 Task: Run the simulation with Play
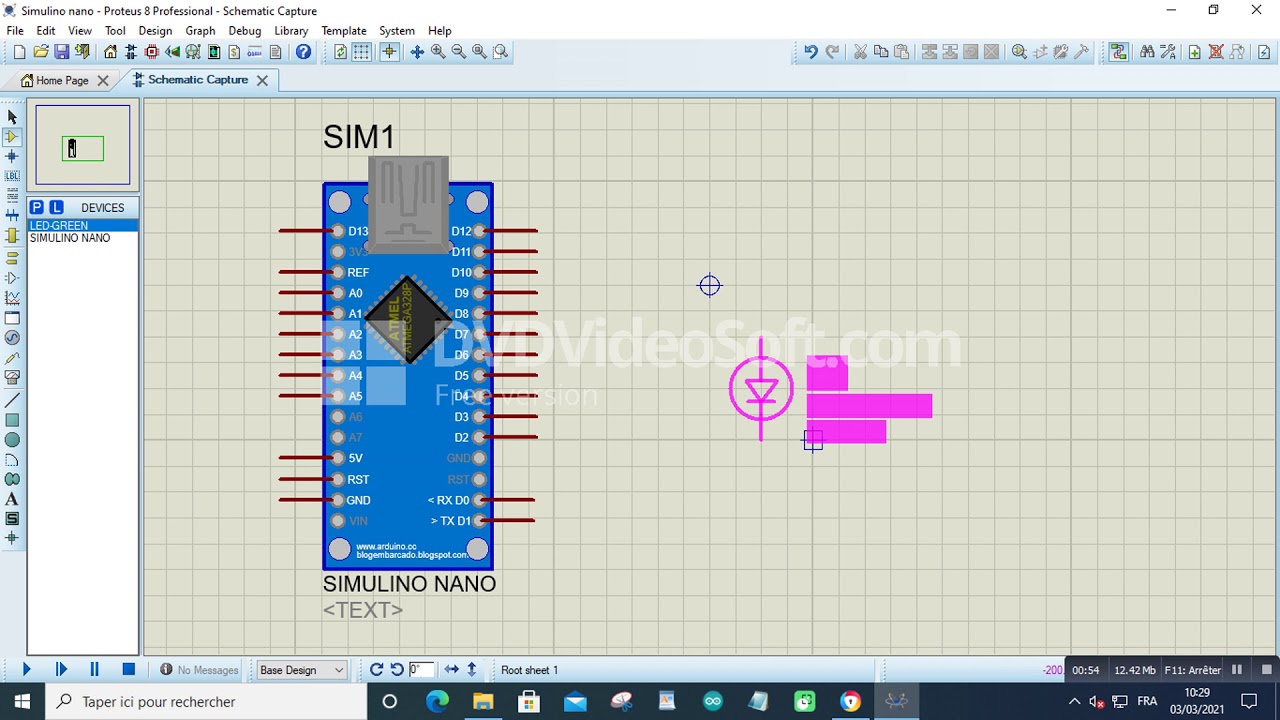tap(27, 670)
